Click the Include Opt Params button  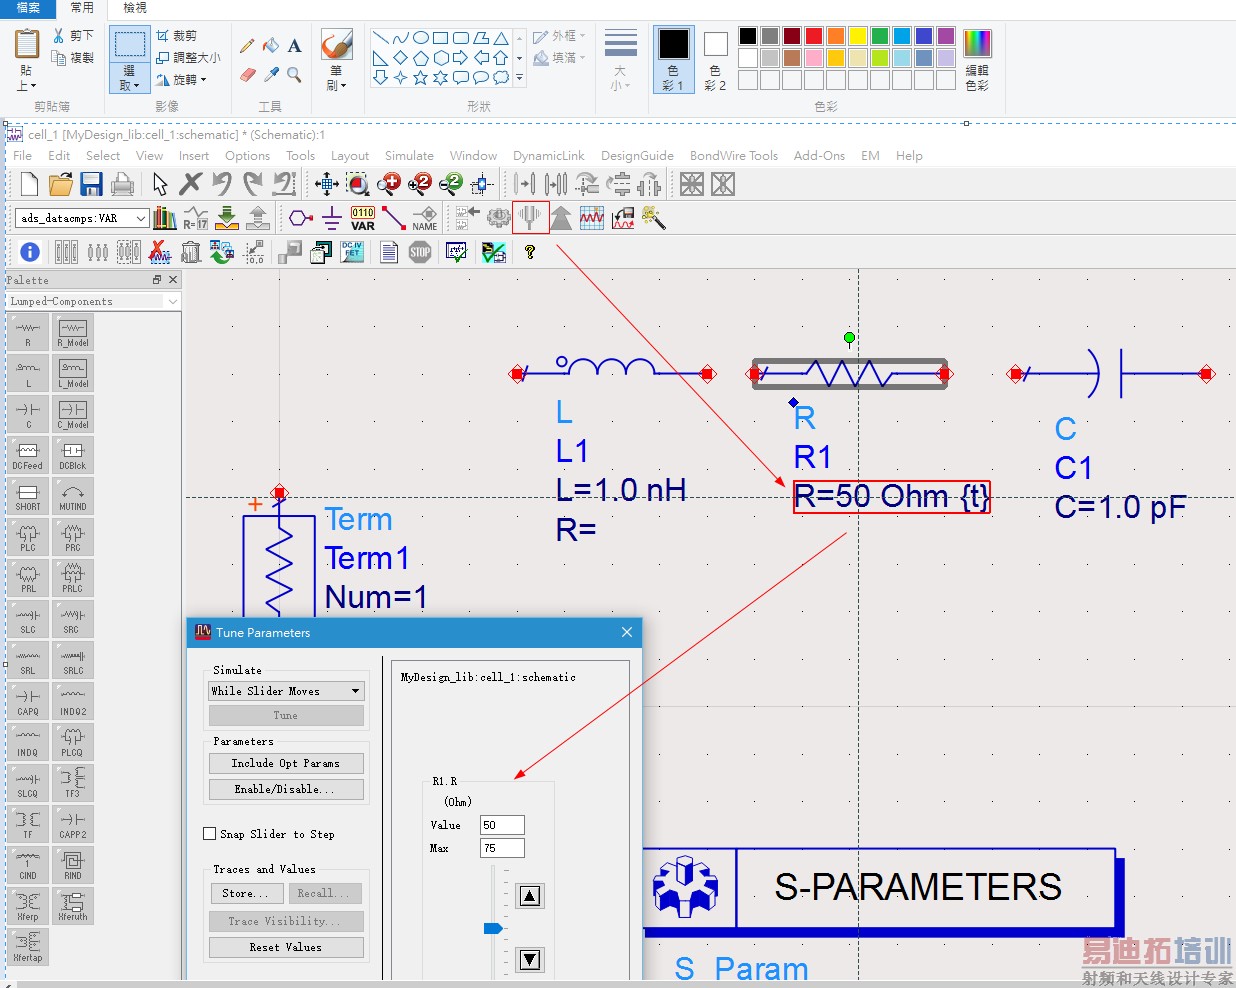(x=286, y=763)
